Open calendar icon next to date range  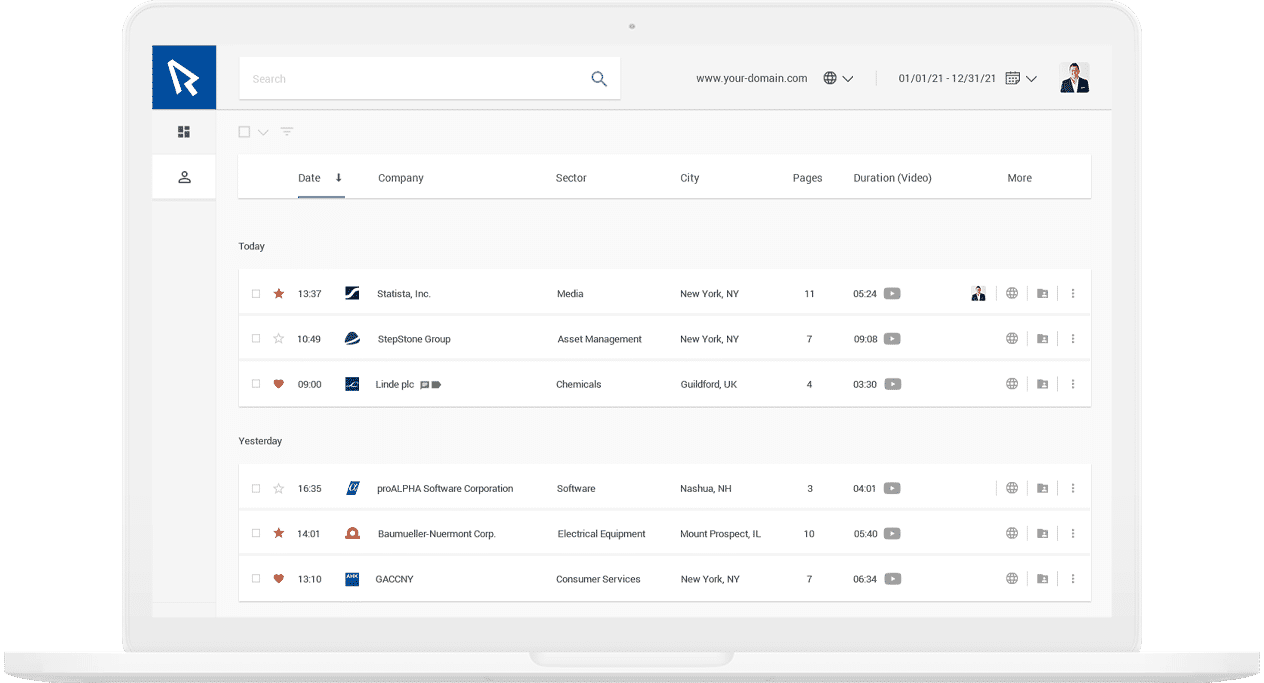coord(1012,78)
